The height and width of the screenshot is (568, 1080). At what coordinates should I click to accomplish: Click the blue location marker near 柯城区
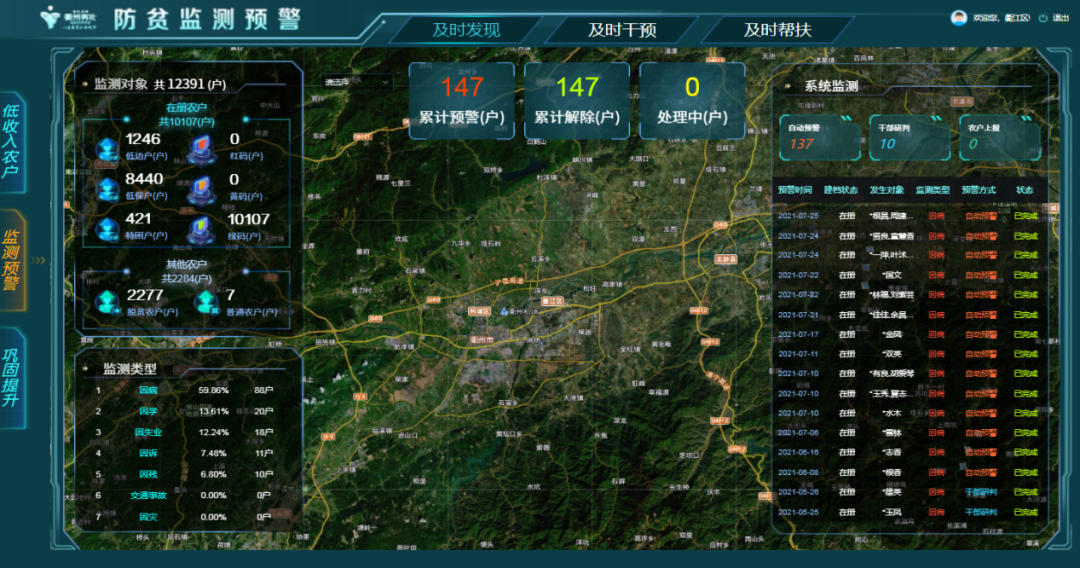pyautogui.click(x=504, y=312)
